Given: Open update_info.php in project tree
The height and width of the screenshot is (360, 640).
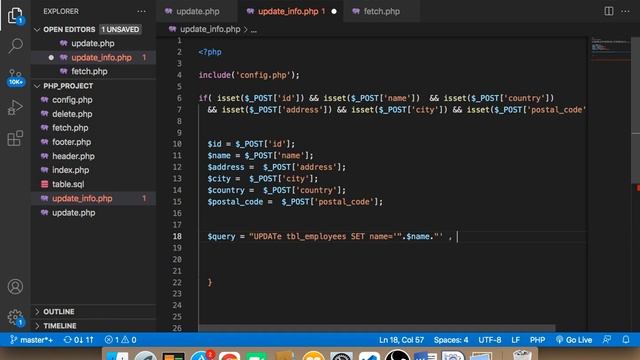Looking at the screenshot, I should (x=93, y=198).
